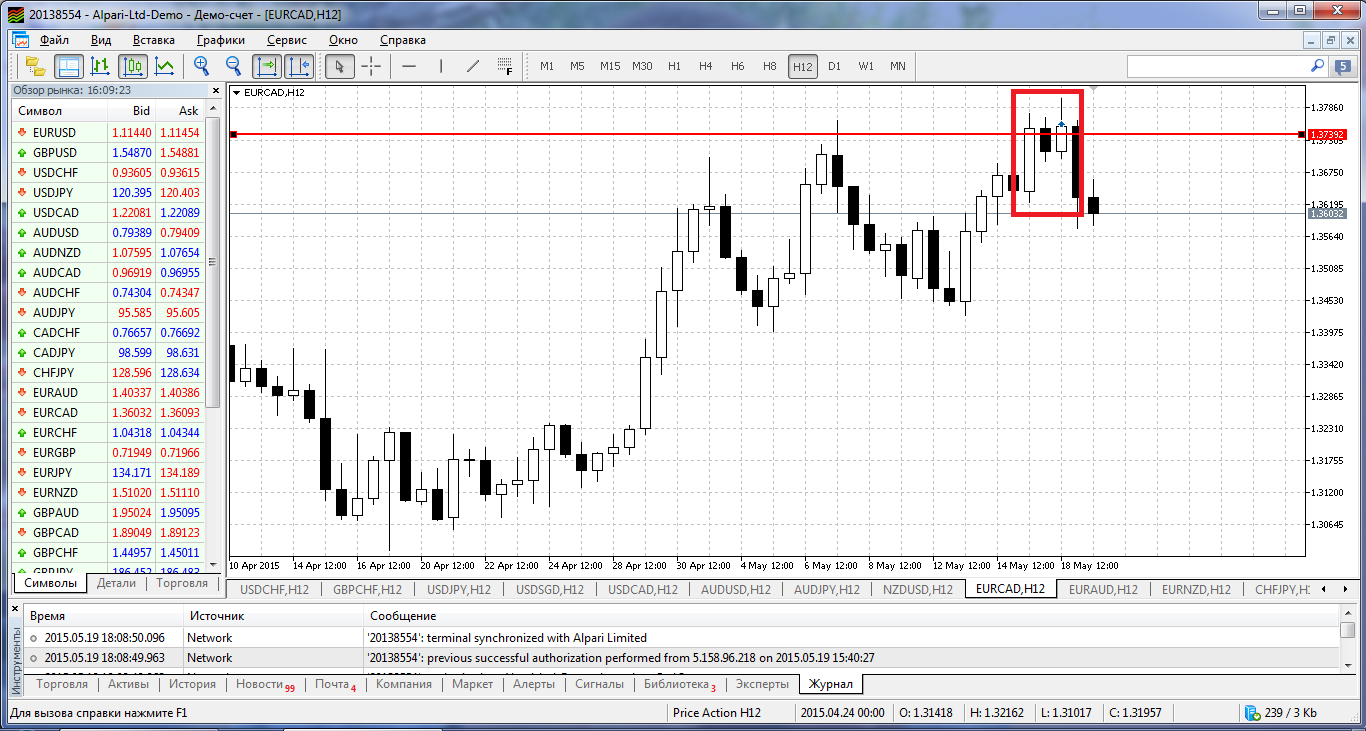Switch to Торговля tab in Market Watch
The width and height of the screenshot is (1366, 731).
pyautogui.click(x=182, y=583)
